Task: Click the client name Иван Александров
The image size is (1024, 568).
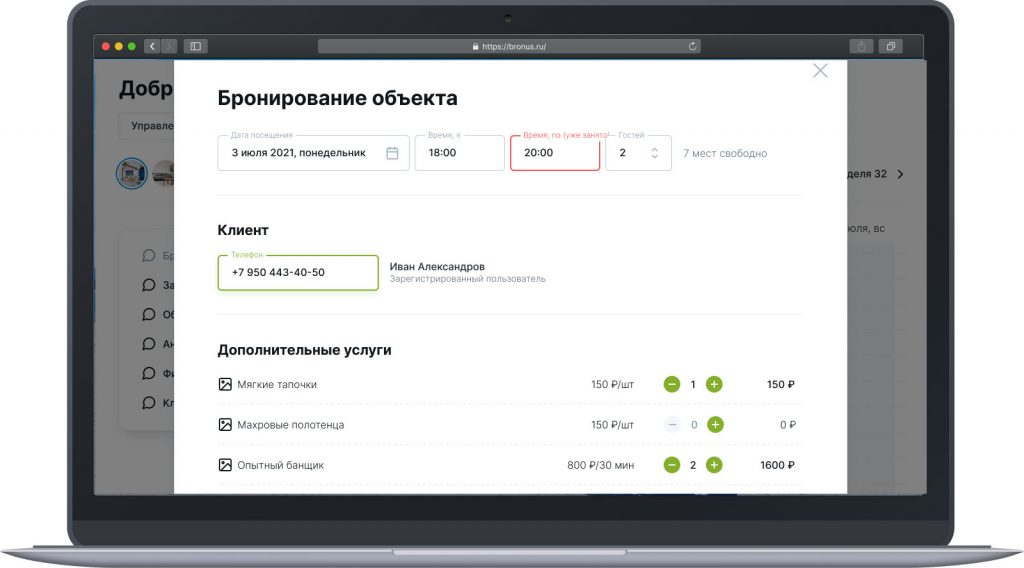Action: point(437,266)
